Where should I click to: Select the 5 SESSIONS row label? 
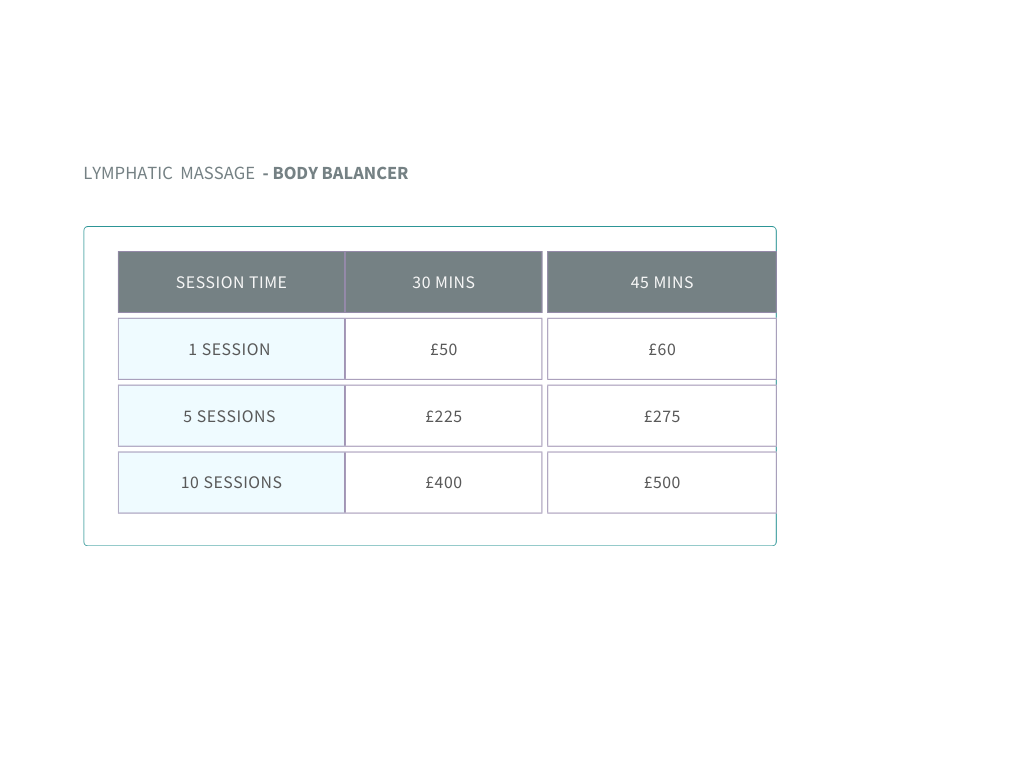[230, 416]
